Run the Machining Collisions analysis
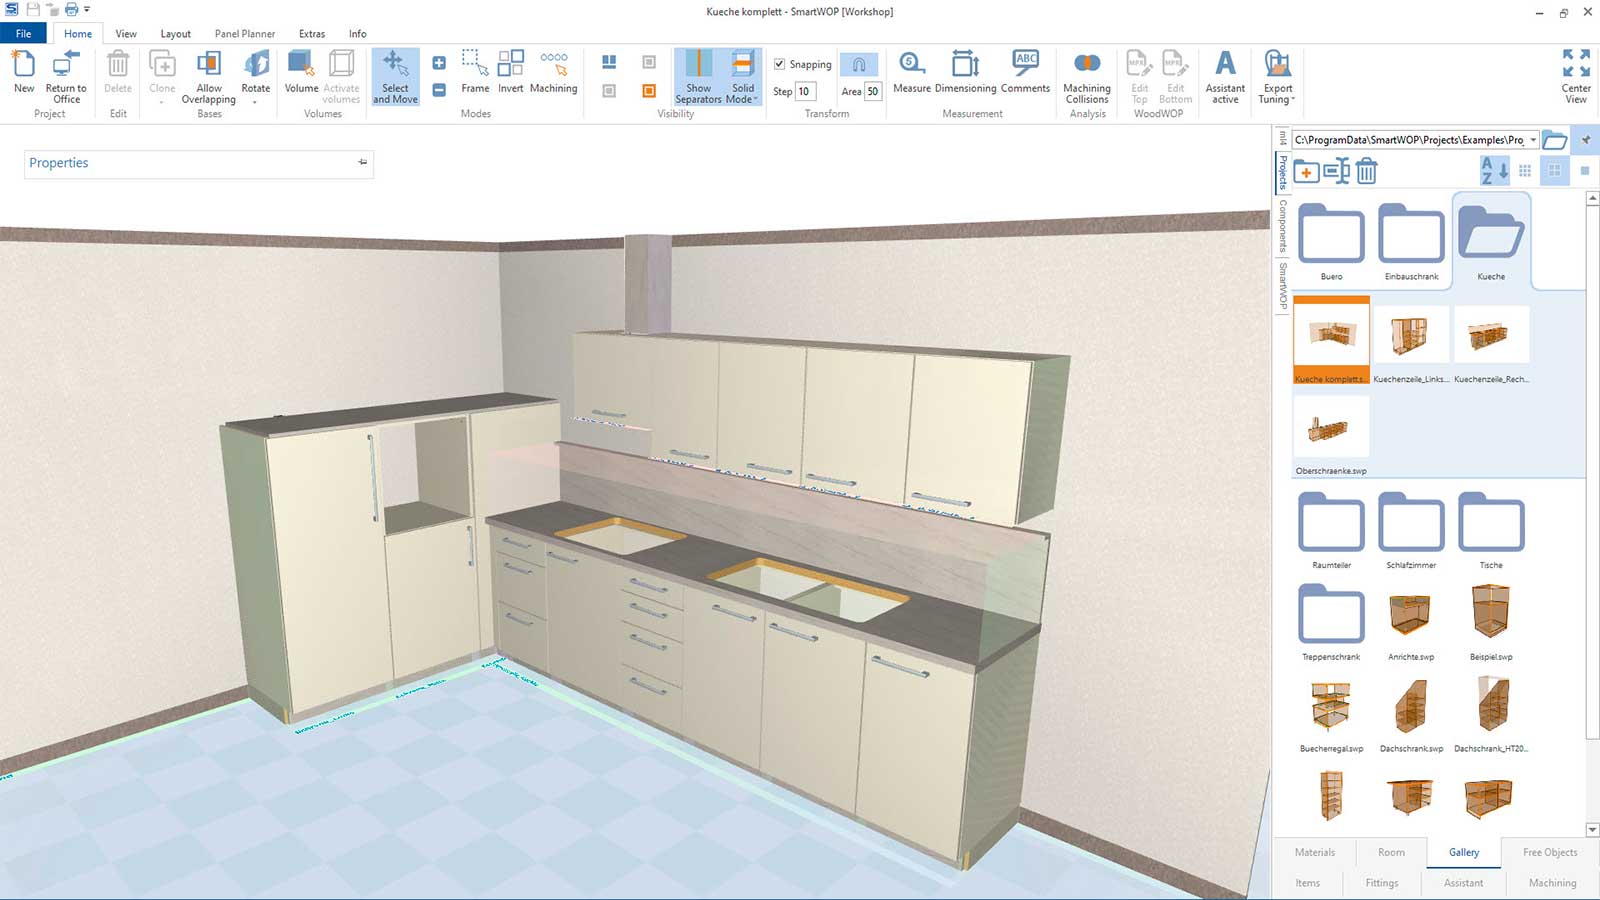Viewport: 1600px width, 900px height. click(1087, 76)
